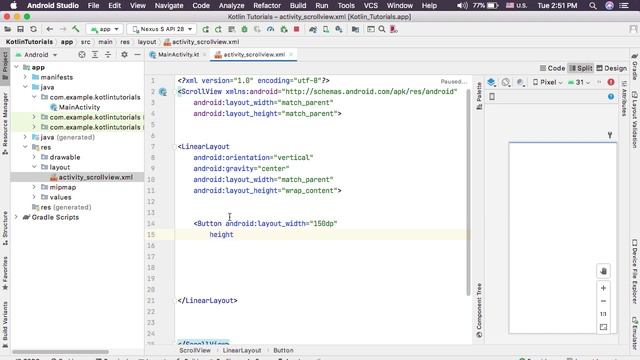Hide the Project panel with minus icon
Screen dimensions: 640x360
[138, 55]
